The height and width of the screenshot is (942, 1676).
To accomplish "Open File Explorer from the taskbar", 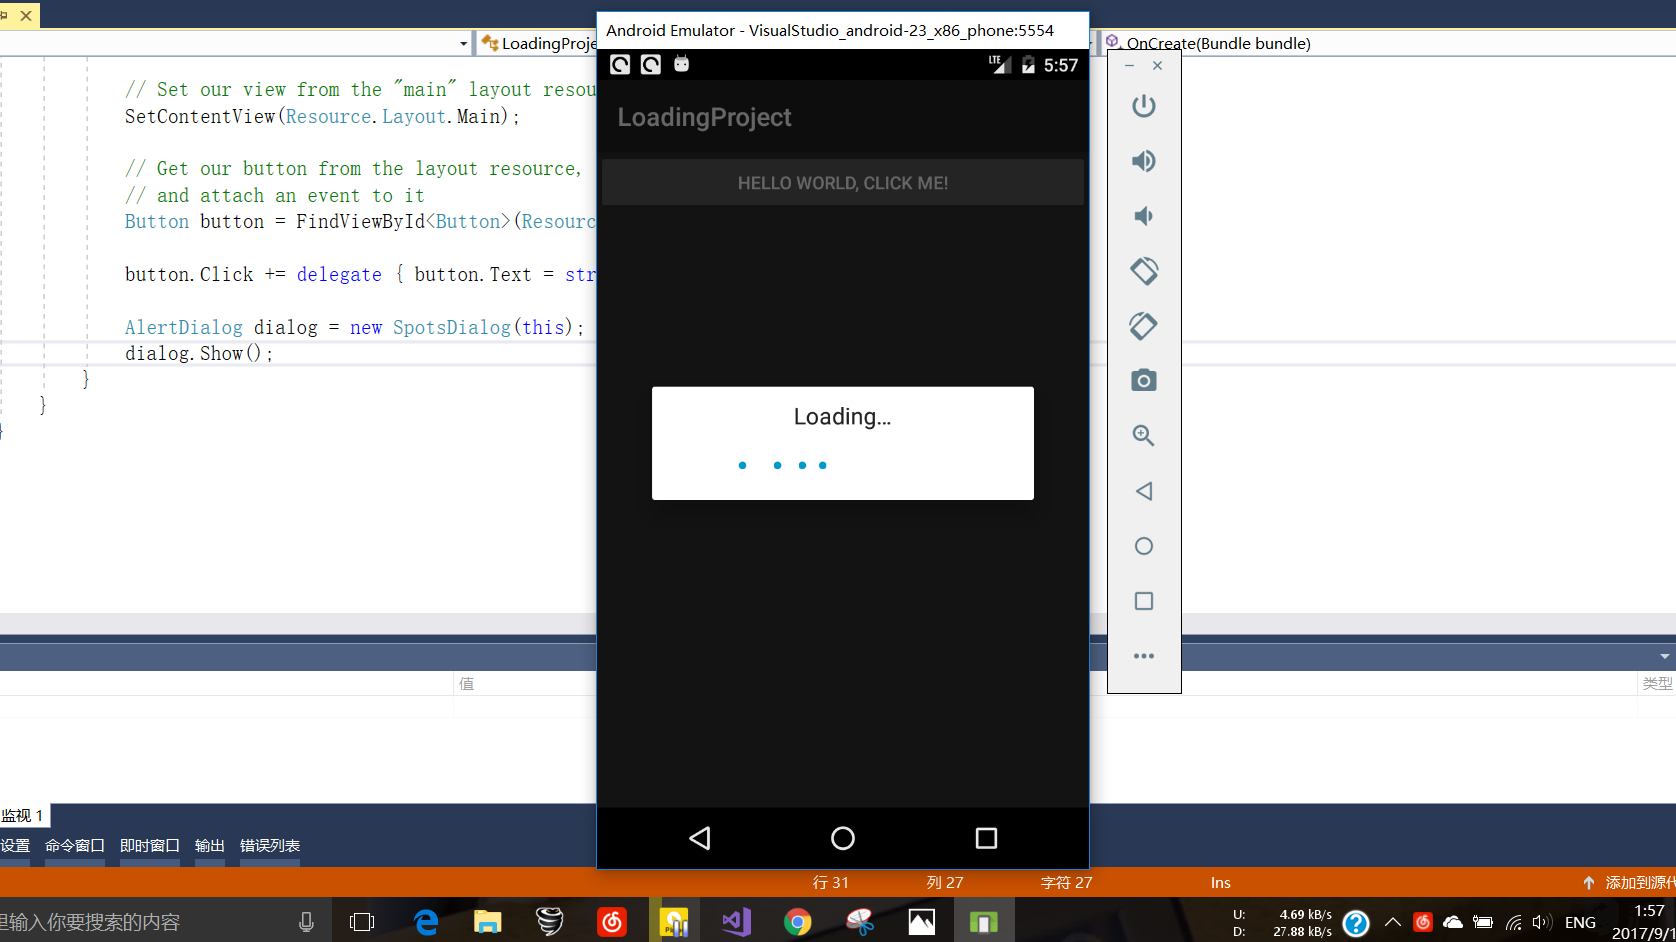I will coord(488,922).
